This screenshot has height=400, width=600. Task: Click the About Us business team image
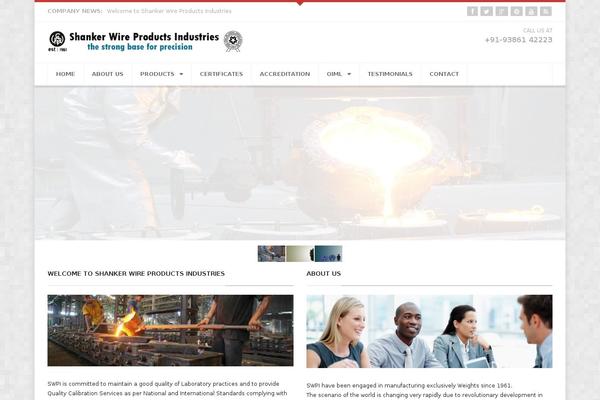429,331
